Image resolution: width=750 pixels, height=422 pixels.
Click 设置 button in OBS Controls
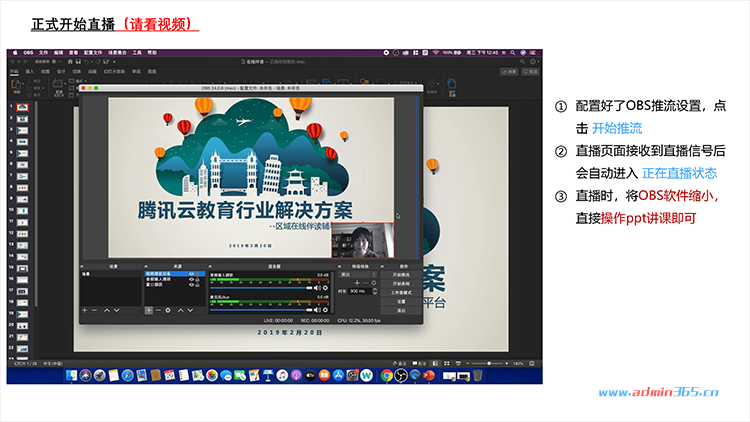pos(401,301)
